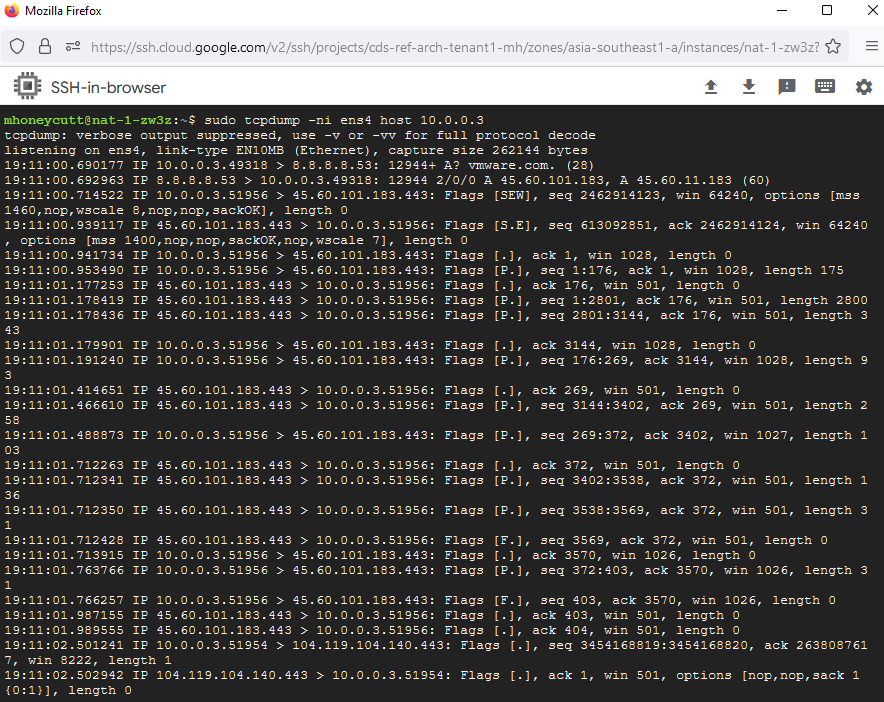Open the send feedback icon
The width and height of the screenshot is (884, 702).
786,87
